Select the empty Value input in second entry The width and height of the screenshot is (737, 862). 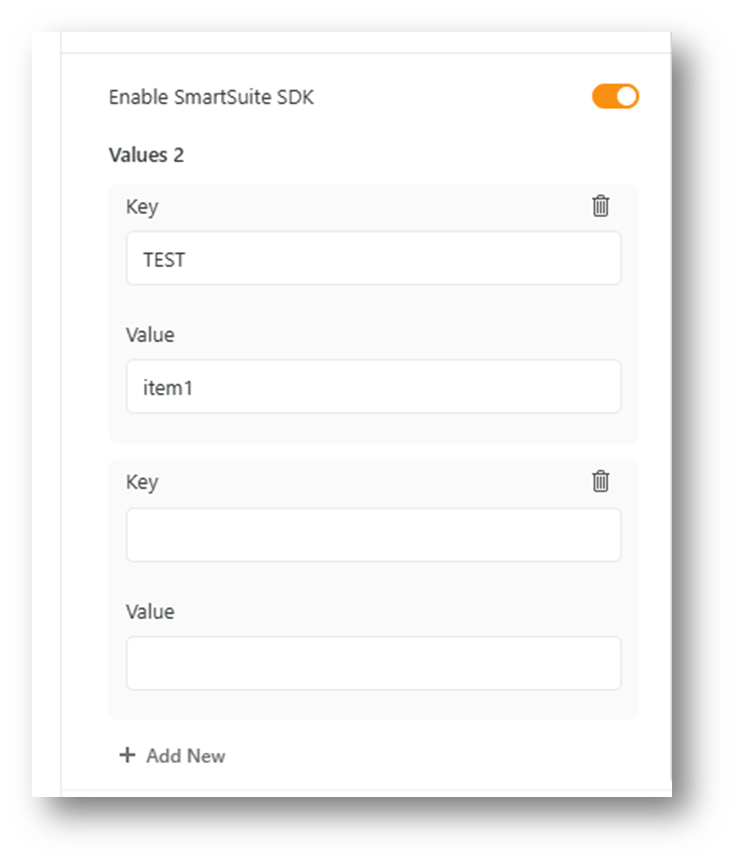(x=373, y=663)
